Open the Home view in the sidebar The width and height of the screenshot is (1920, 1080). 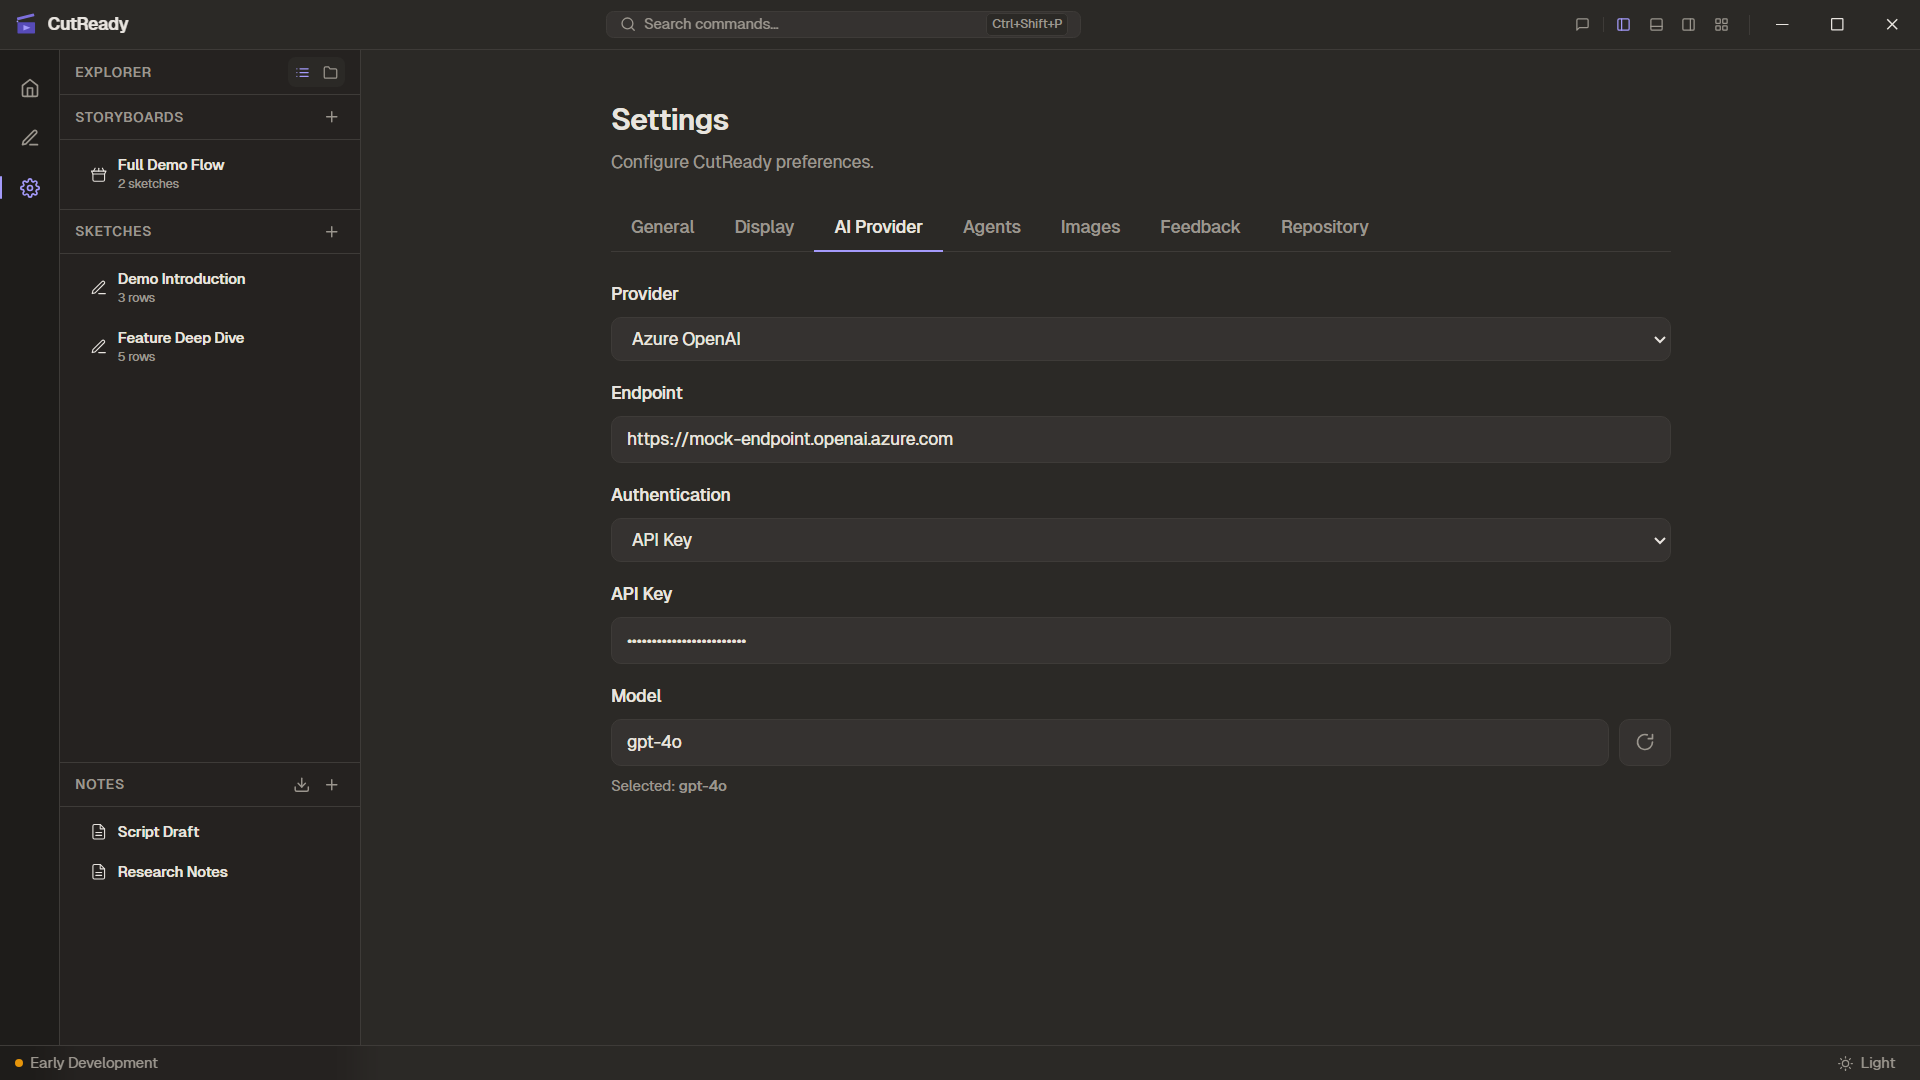tap(30, 88)
